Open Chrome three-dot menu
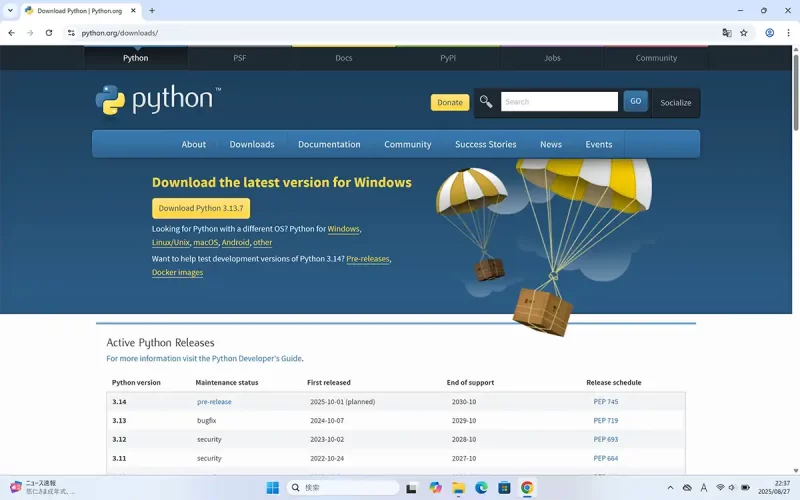800x500 pixels. (788, 33)
